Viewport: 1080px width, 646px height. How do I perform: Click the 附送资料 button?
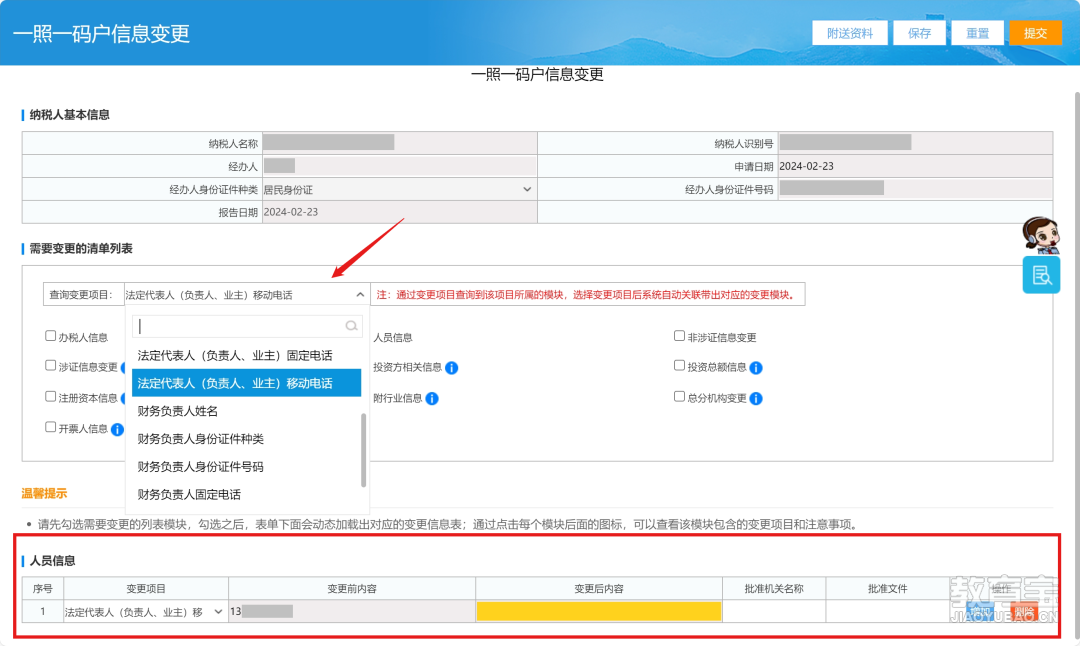(849, 33)
